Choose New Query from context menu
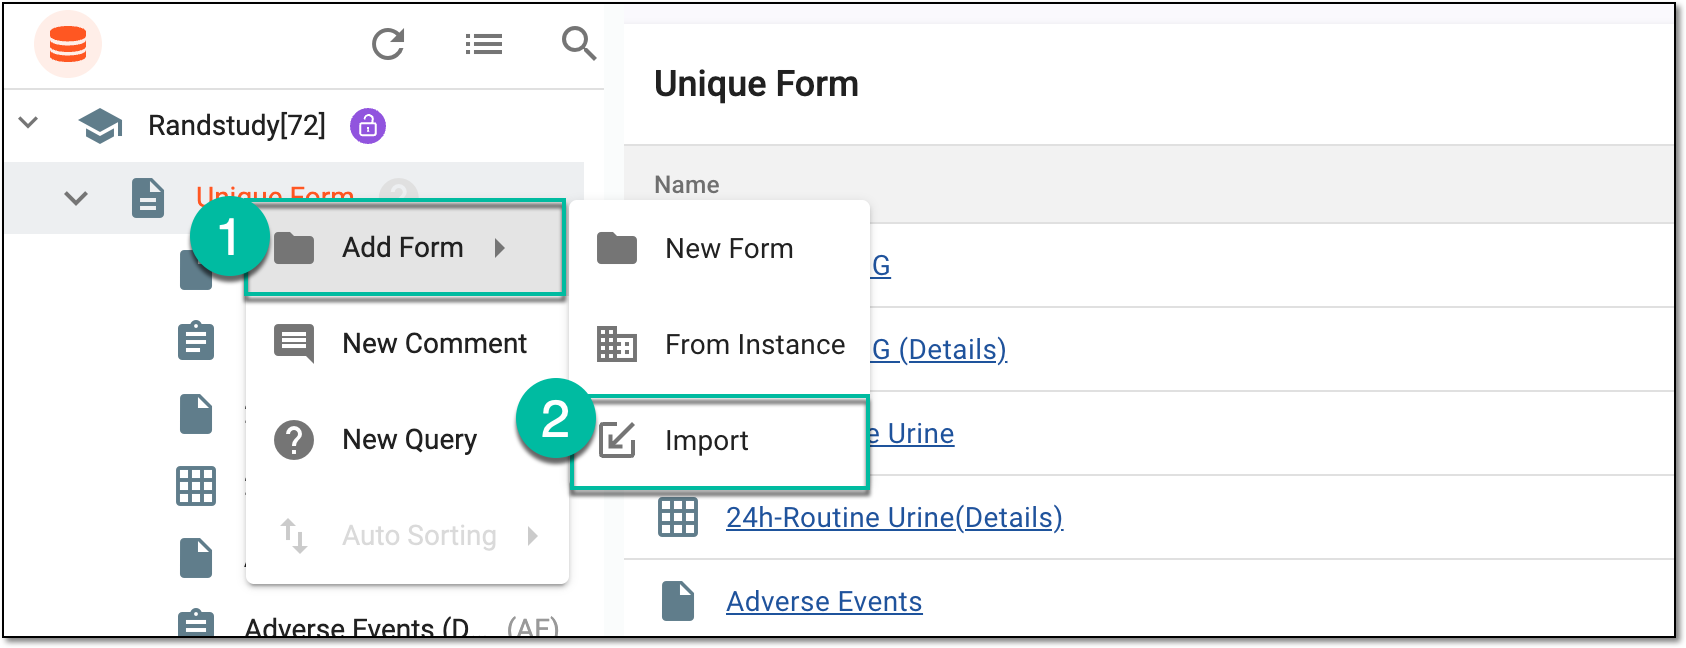This screenshot has width=1686, height=648. click(x=407, y=440)
